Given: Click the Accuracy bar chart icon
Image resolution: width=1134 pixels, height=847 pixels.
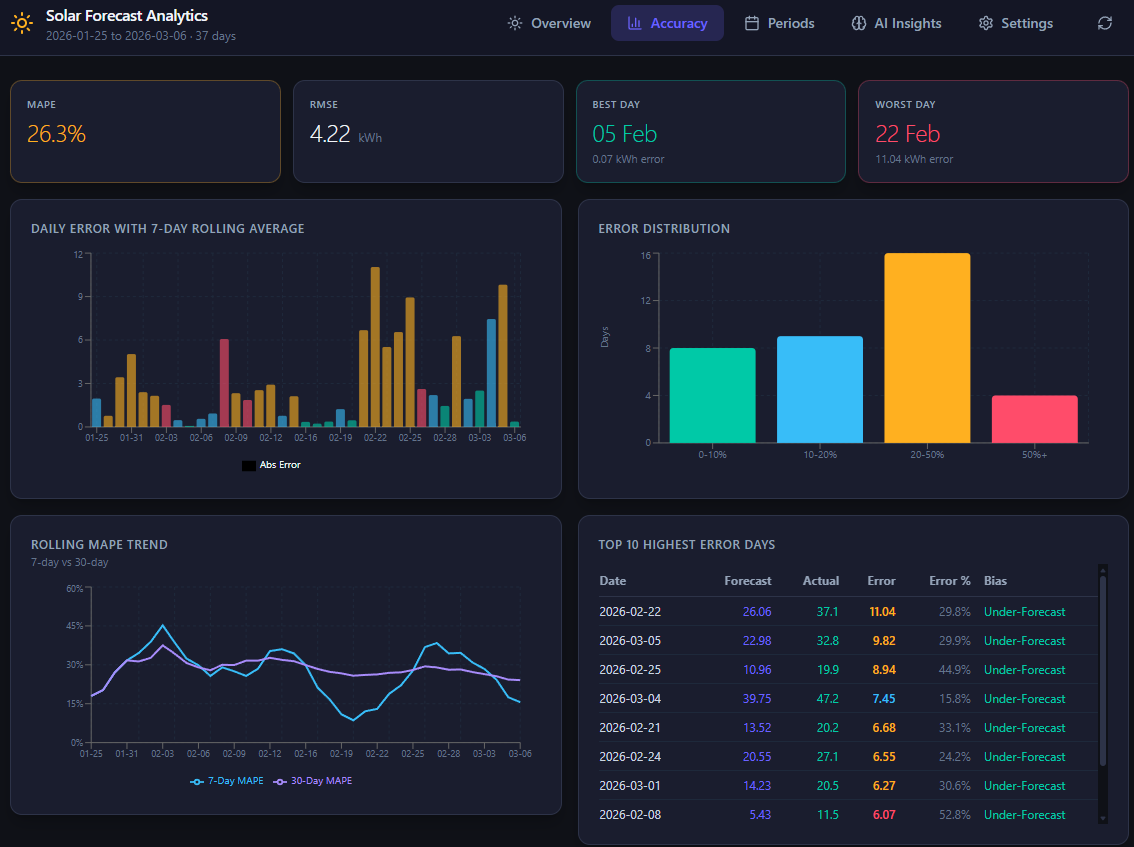Looking at the screenshot, I should tap(634, 23).
